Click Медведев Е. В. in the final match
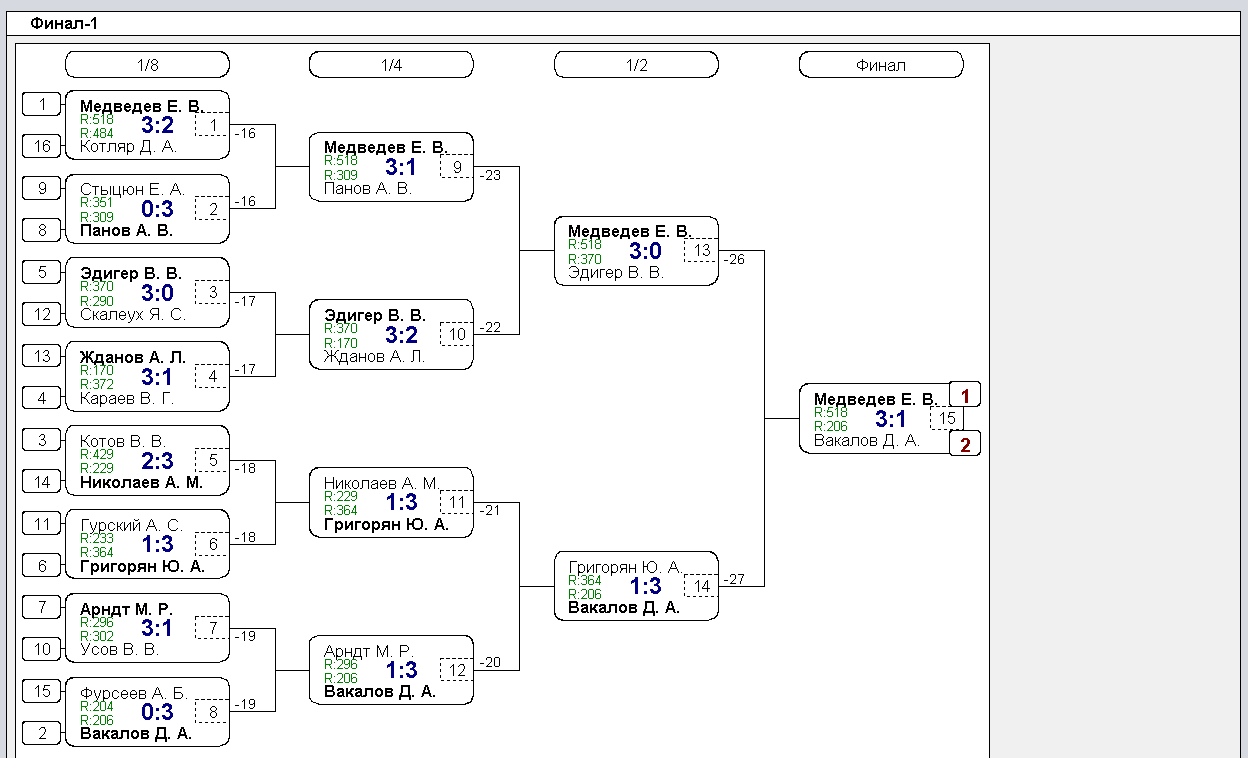This screenshot has width=1248, height=758. point(875,400)
